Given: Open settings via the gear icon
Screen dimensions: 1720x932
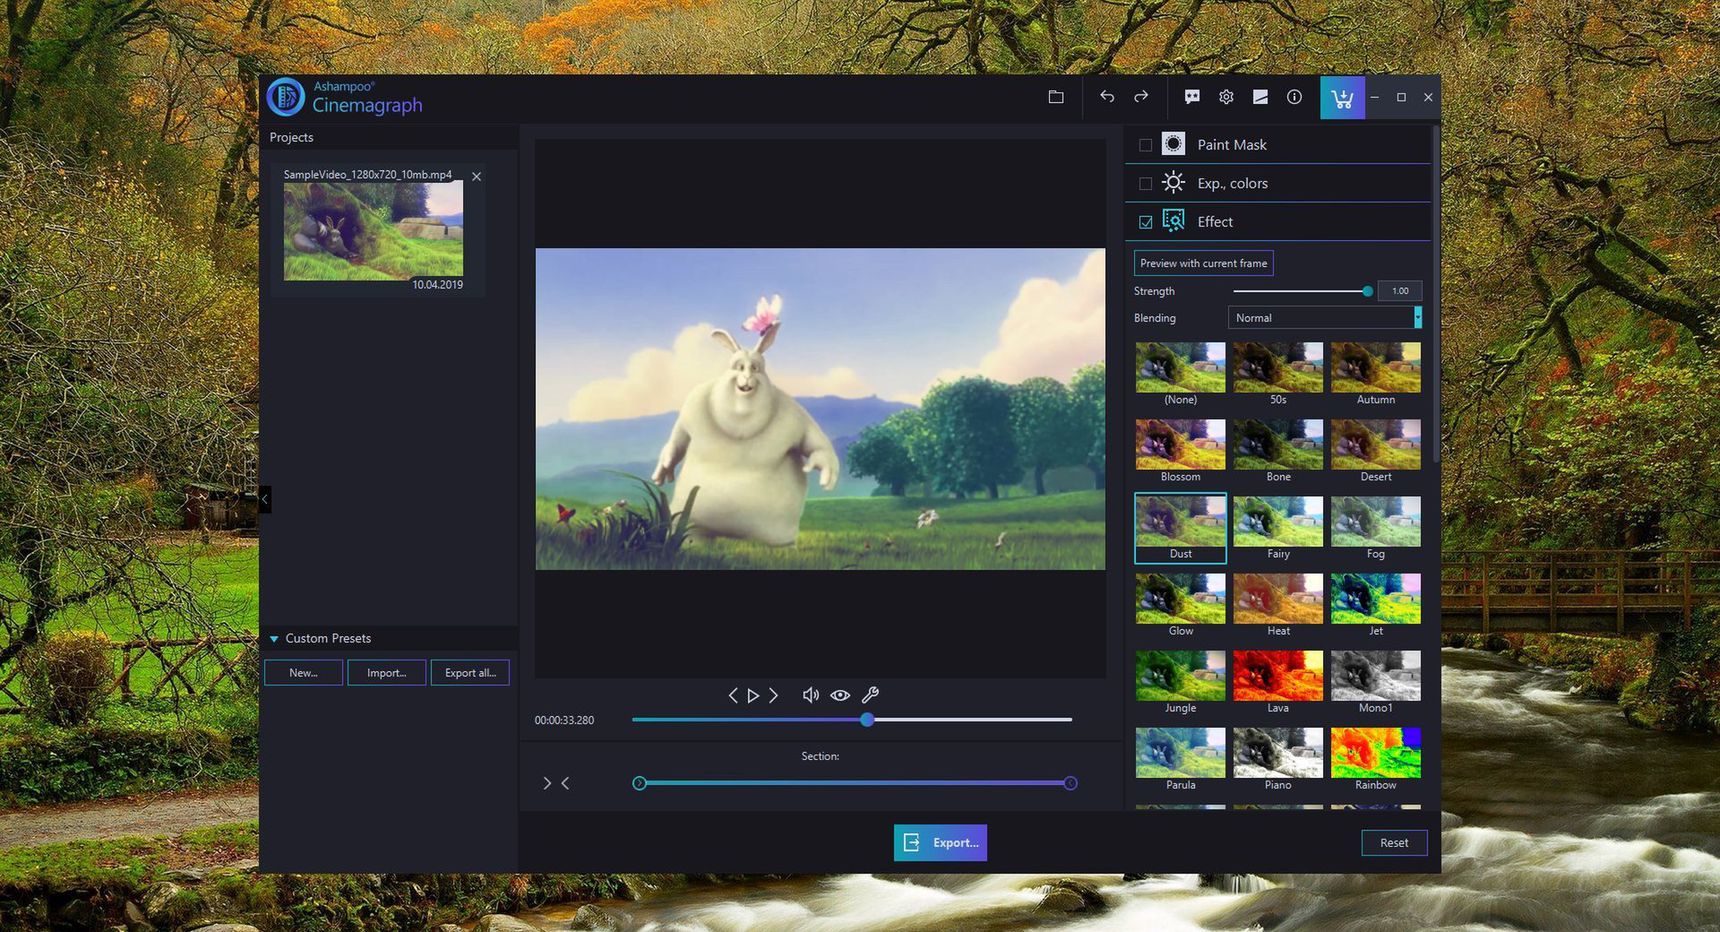Looking at the screenshot, I should [x=1226, y=97].
